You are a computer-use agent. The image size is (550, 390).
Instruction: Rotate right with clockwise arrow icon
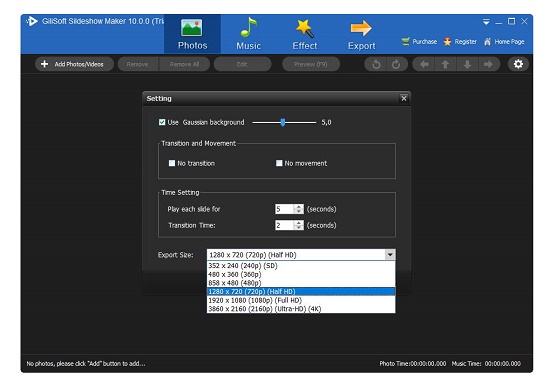click(396, 64)
